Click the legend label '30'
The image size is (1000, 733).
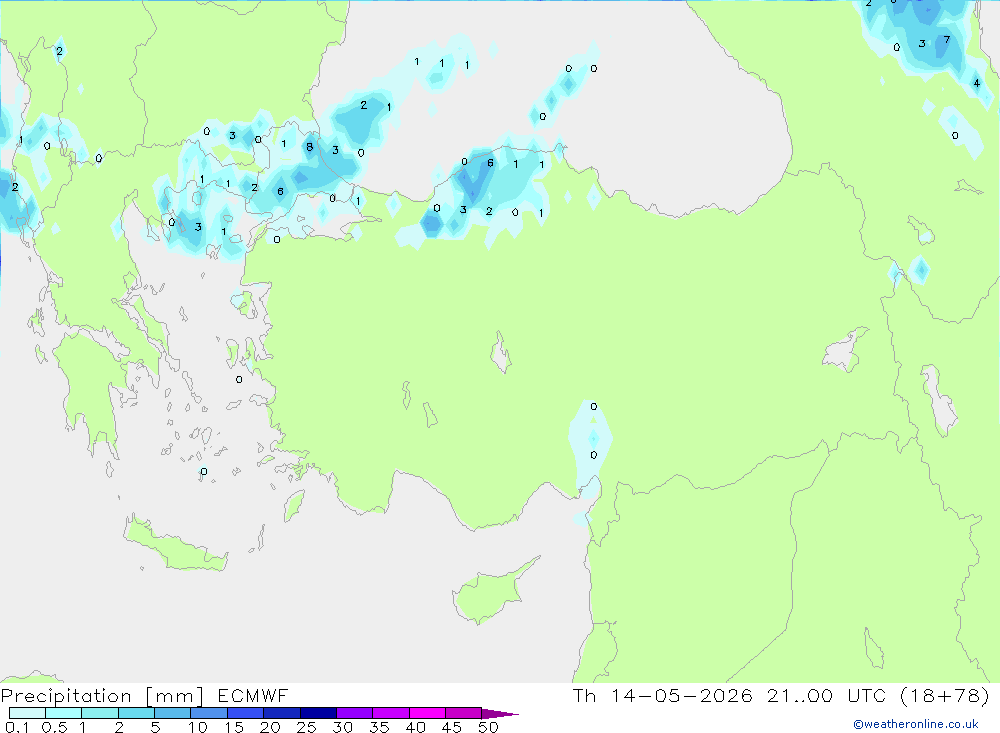coord(342,727)
